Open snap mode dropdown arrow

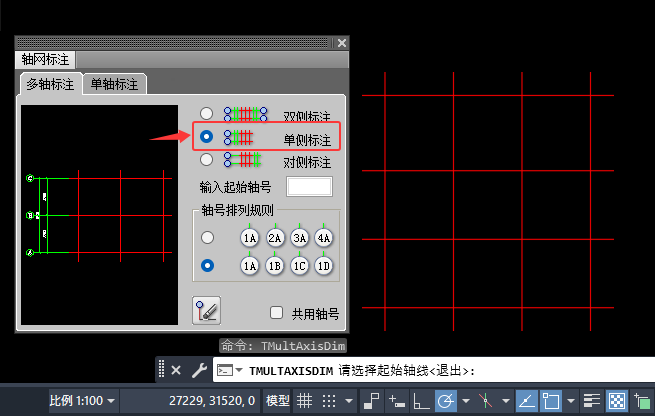point(349,401)
